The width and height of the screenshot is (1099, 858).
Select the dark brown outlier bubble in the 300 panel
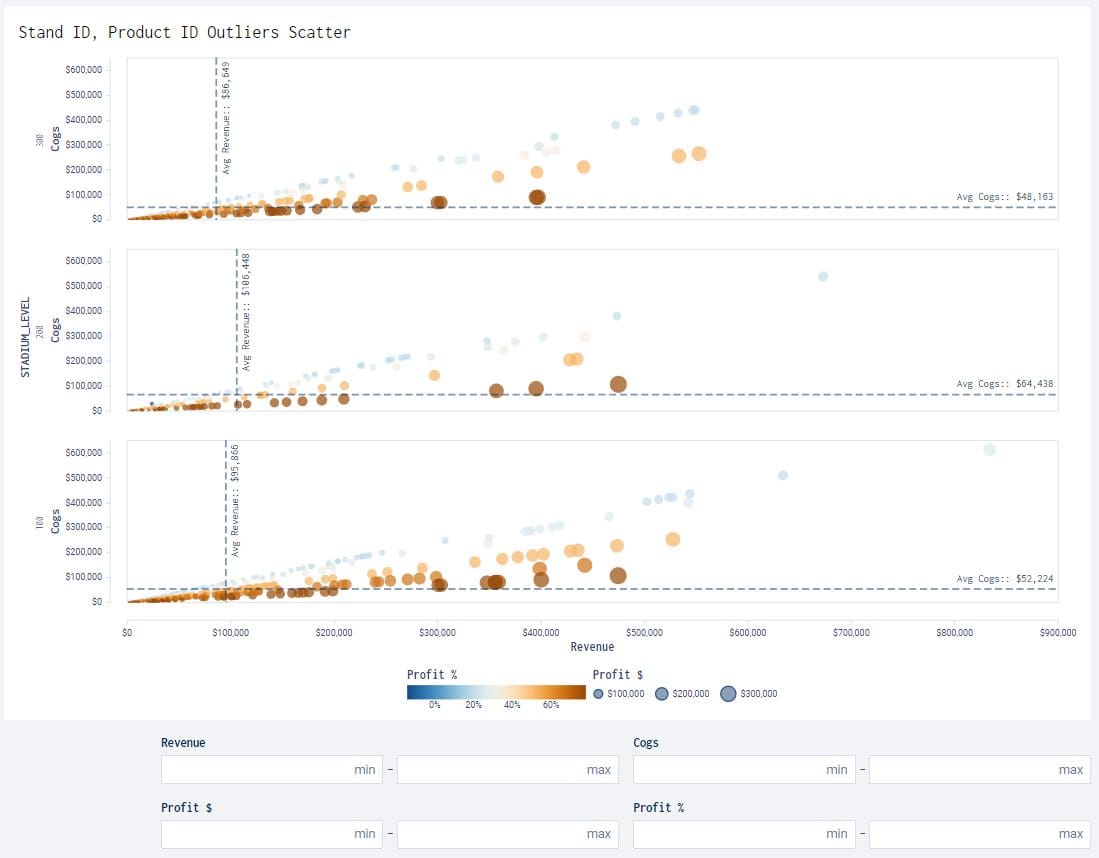[x=536, y=198]
